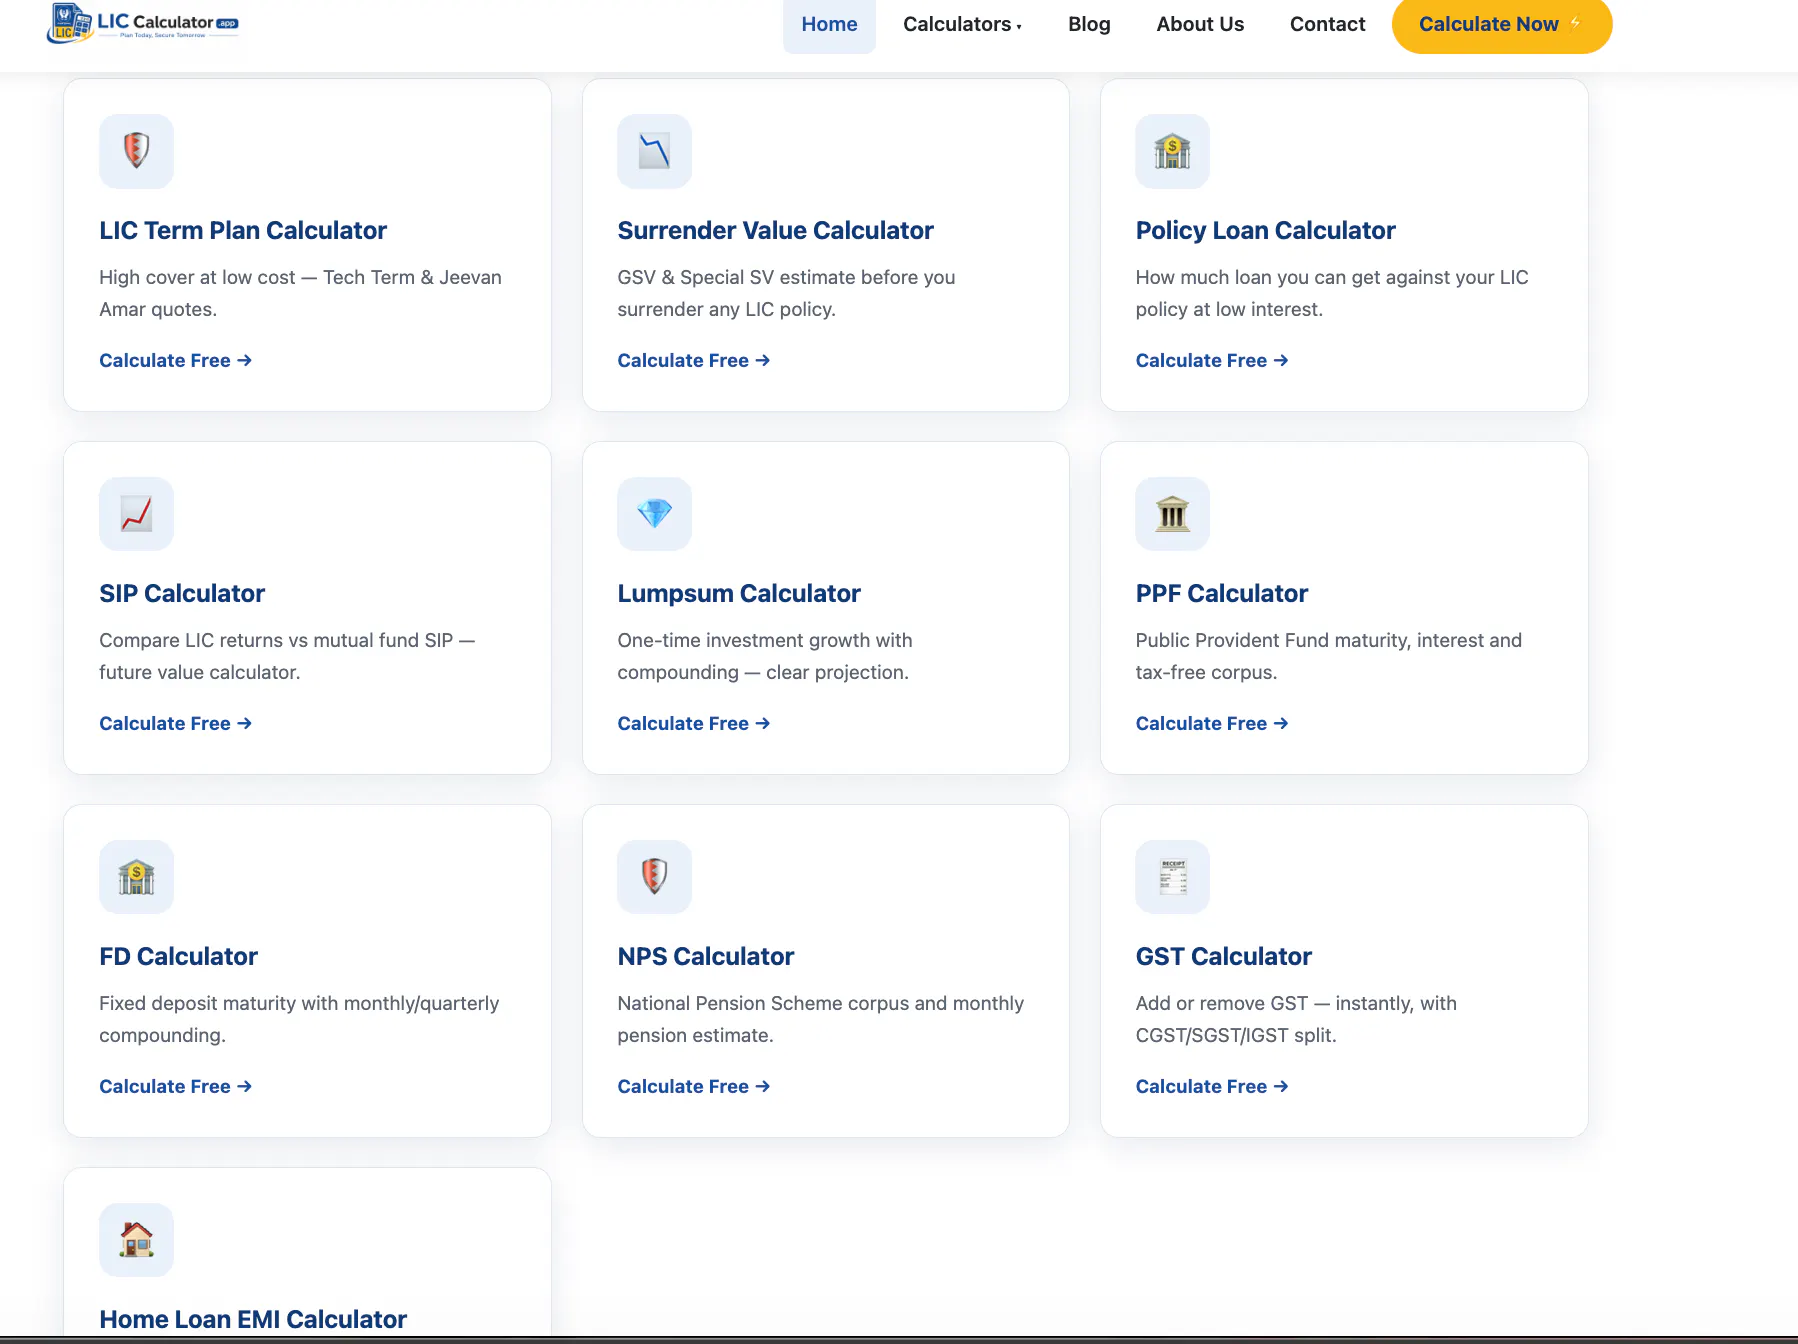Open the GST Calculator heading
Screen dimensions: 1798x1344
1223,957
